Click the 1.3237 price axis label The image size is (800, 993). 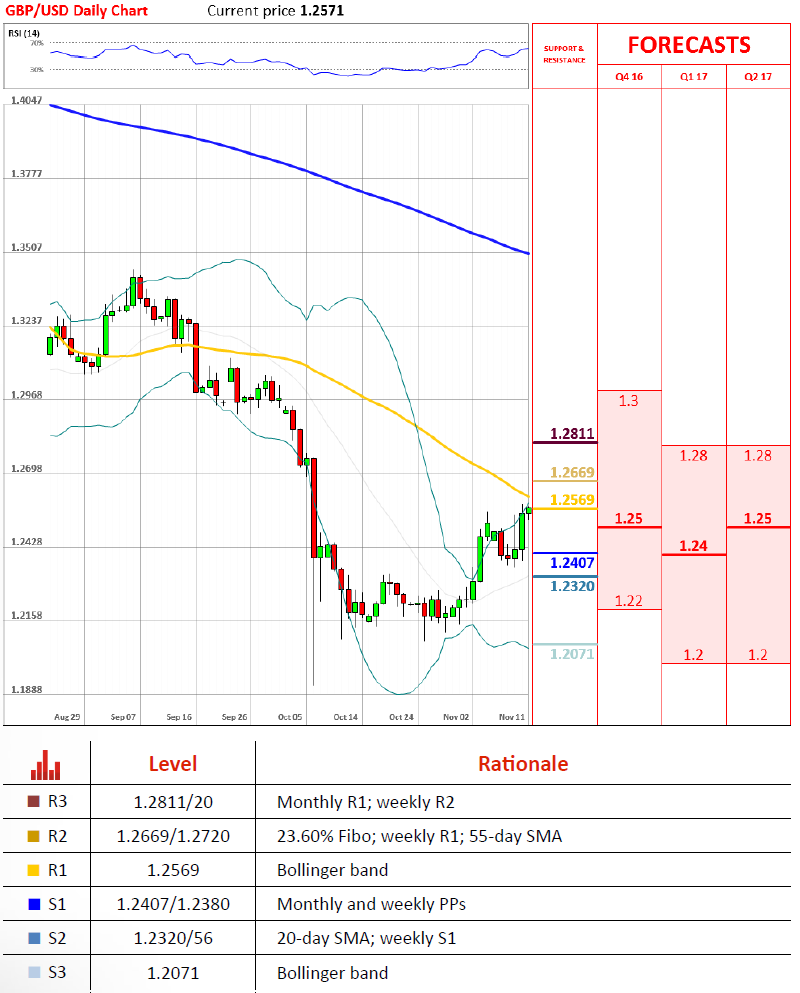(27, 321)
